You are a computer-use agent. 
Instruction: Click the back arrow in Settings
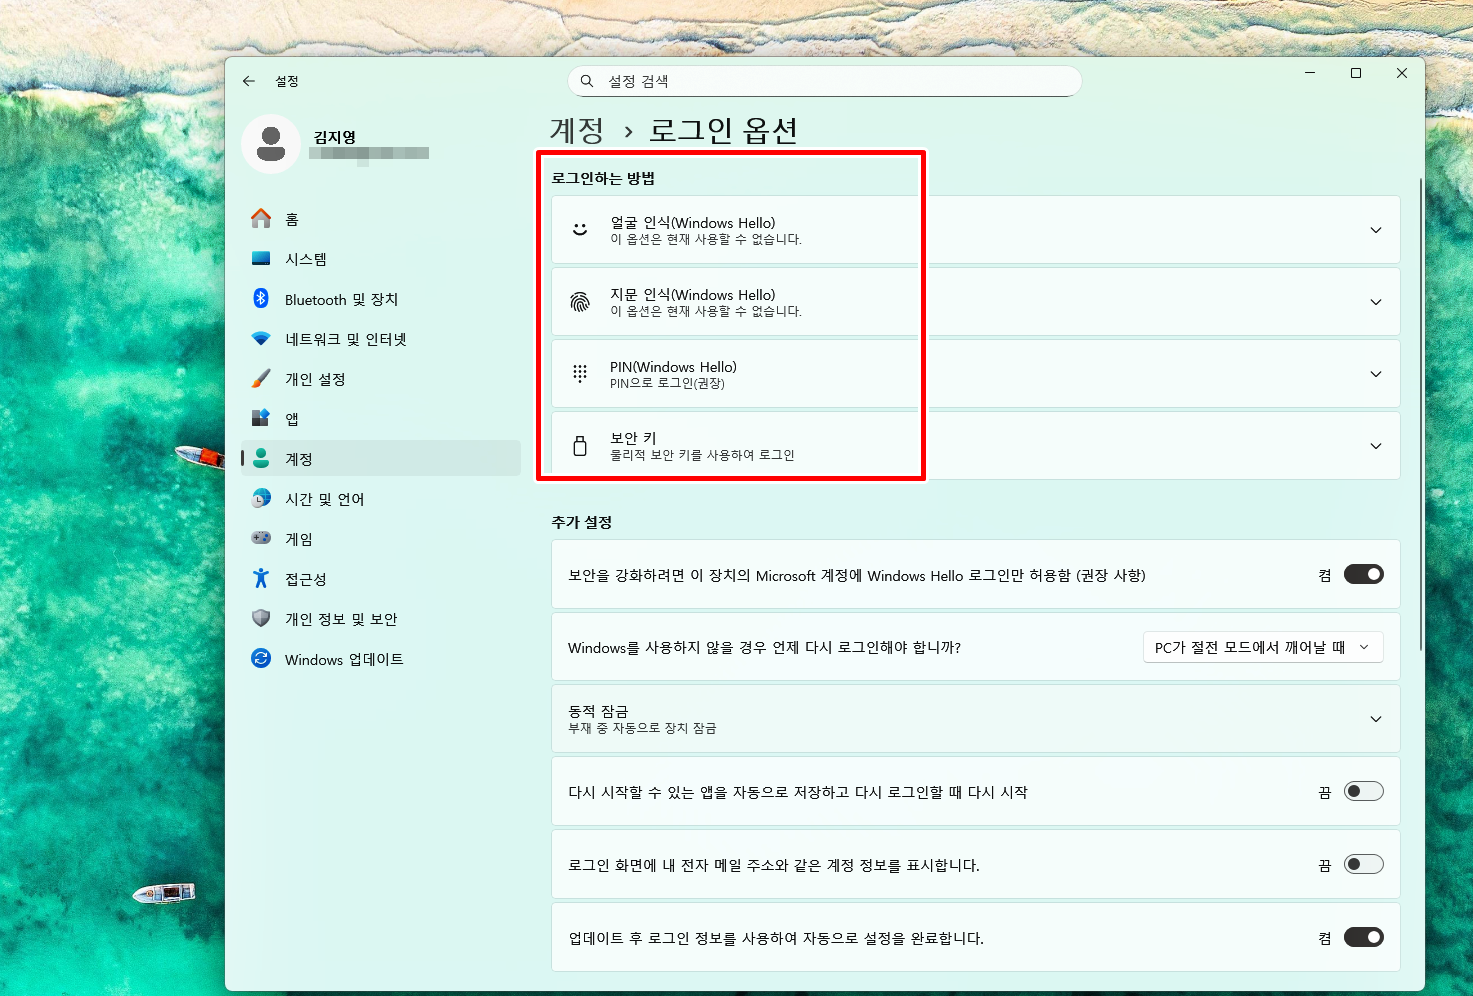coord(249,81)
